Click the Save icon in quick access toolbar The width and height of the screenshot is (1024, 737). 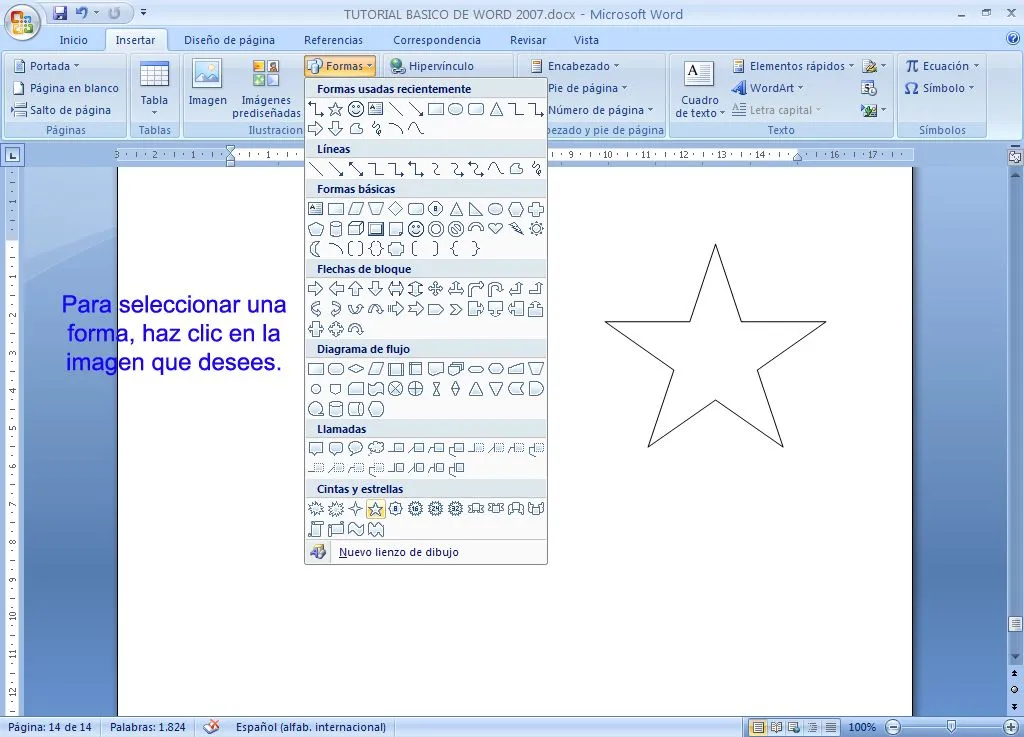pyautogui.click(x=59, y=12)
